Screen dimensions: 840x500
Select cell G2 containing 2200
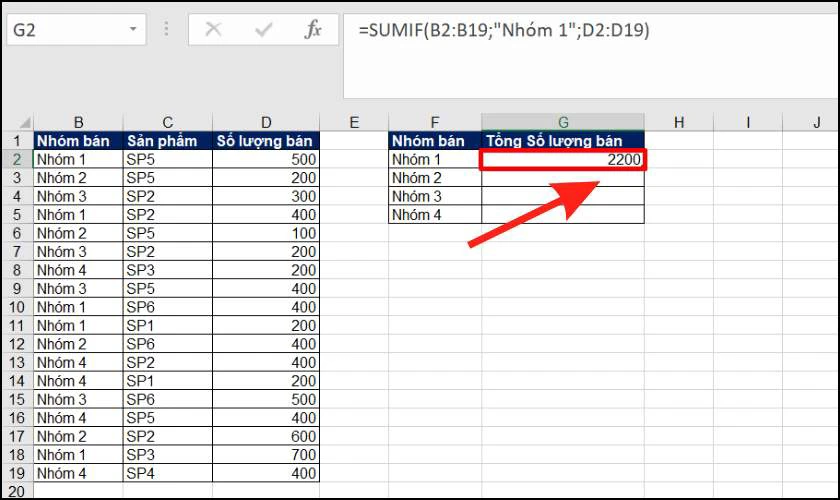[x=563, y=160]
